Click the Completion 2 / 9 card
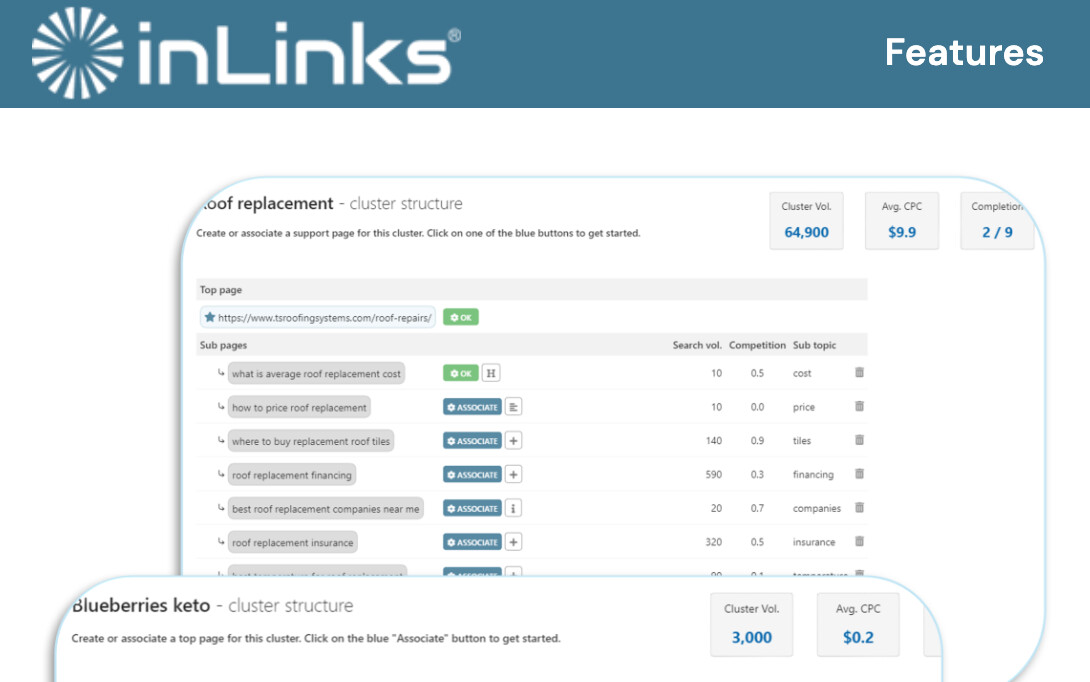This screenshot has height=682, width=1090. [x=997, y=221]
